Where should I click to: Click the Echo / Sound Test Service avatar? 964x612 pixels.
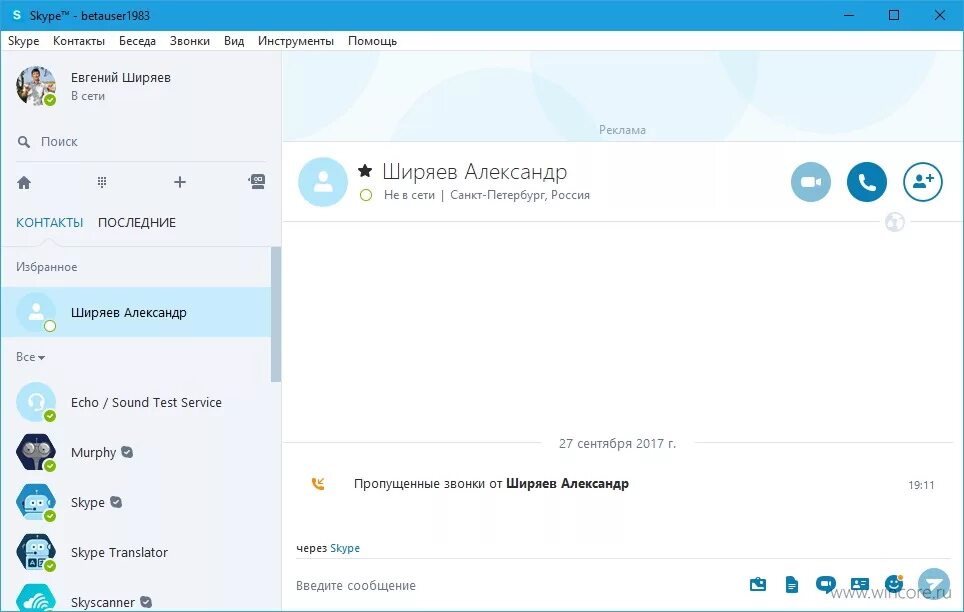(36, 402)
